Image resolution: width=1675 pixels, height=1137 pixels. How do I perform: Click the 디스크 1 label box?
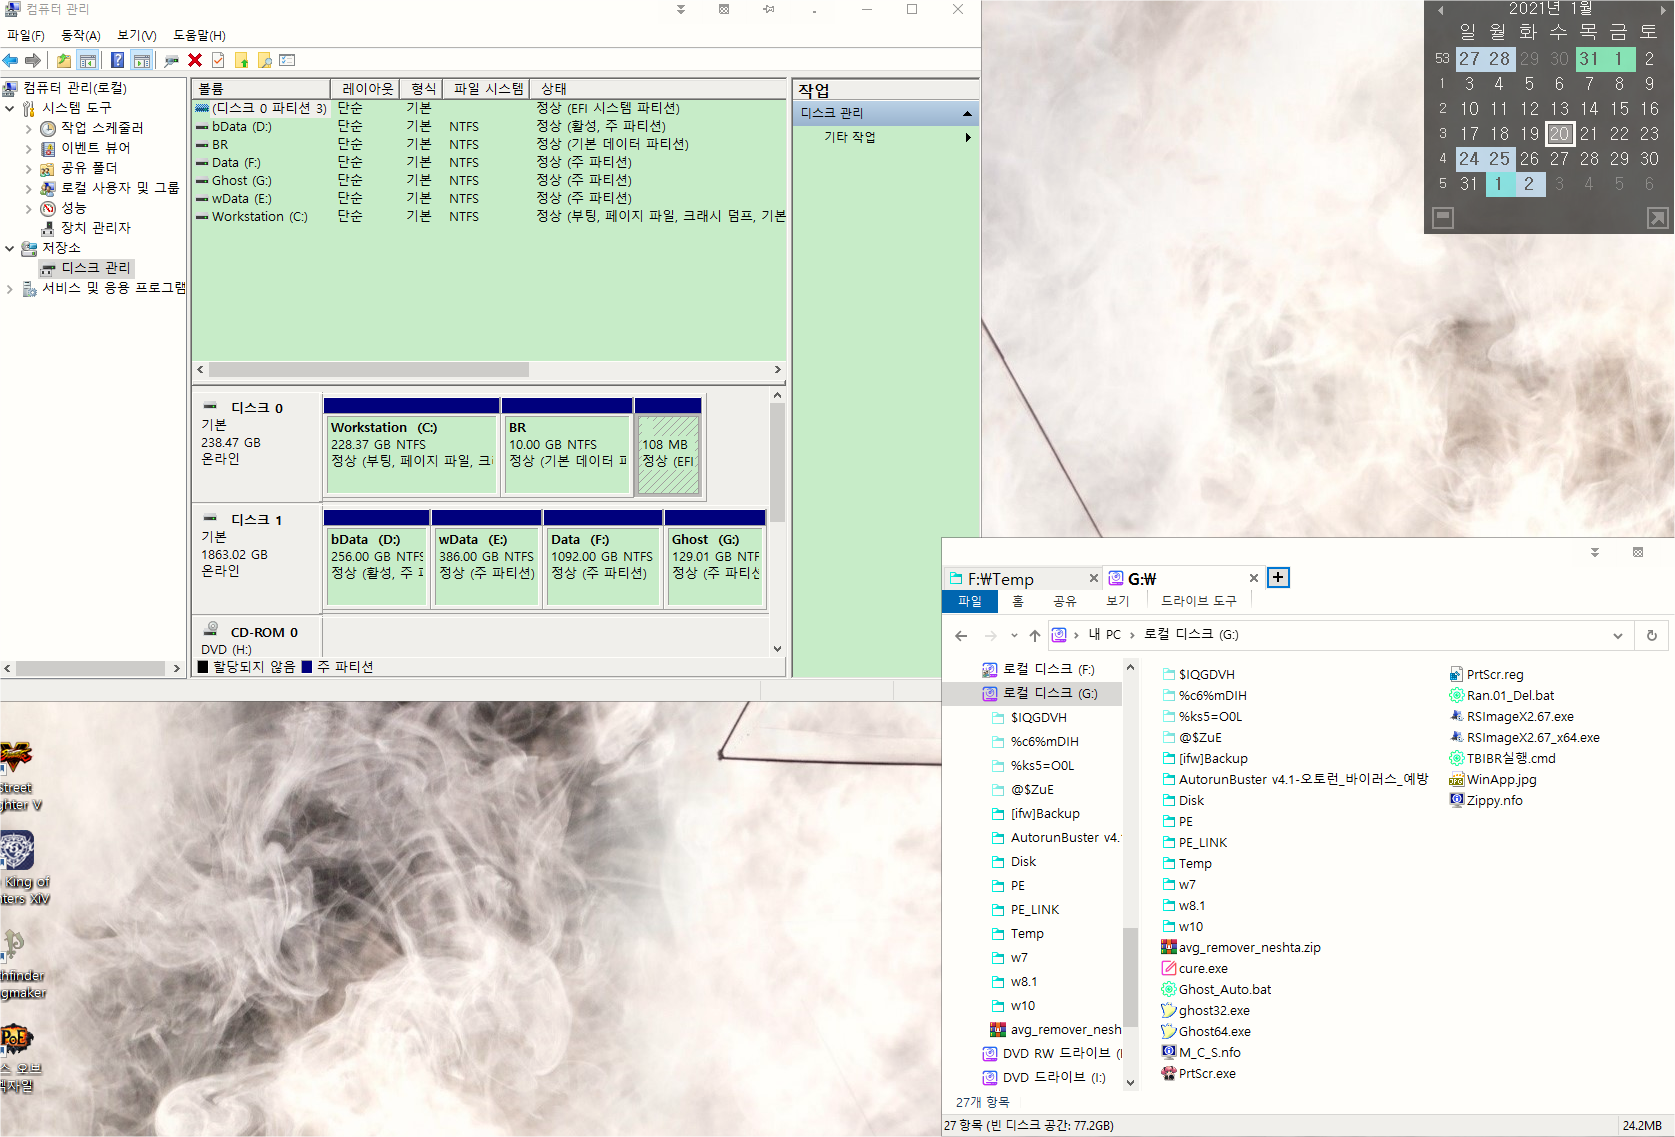coord(257,558)
